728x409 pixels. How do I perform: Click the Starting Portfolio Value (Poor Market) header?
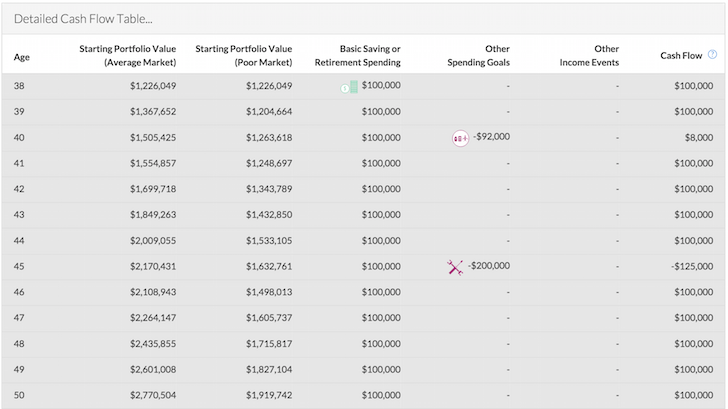[244, 55]
